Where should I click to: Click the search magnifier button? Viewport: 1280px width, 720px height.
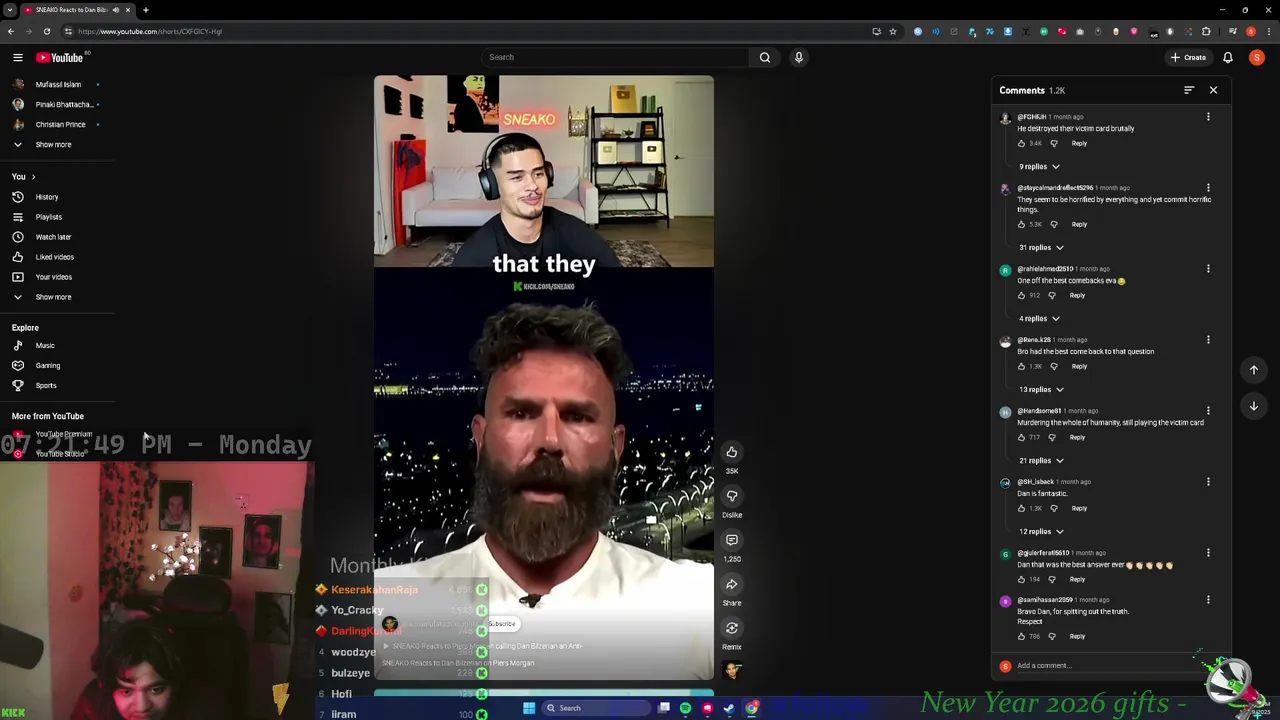click(x=765, y=57)
